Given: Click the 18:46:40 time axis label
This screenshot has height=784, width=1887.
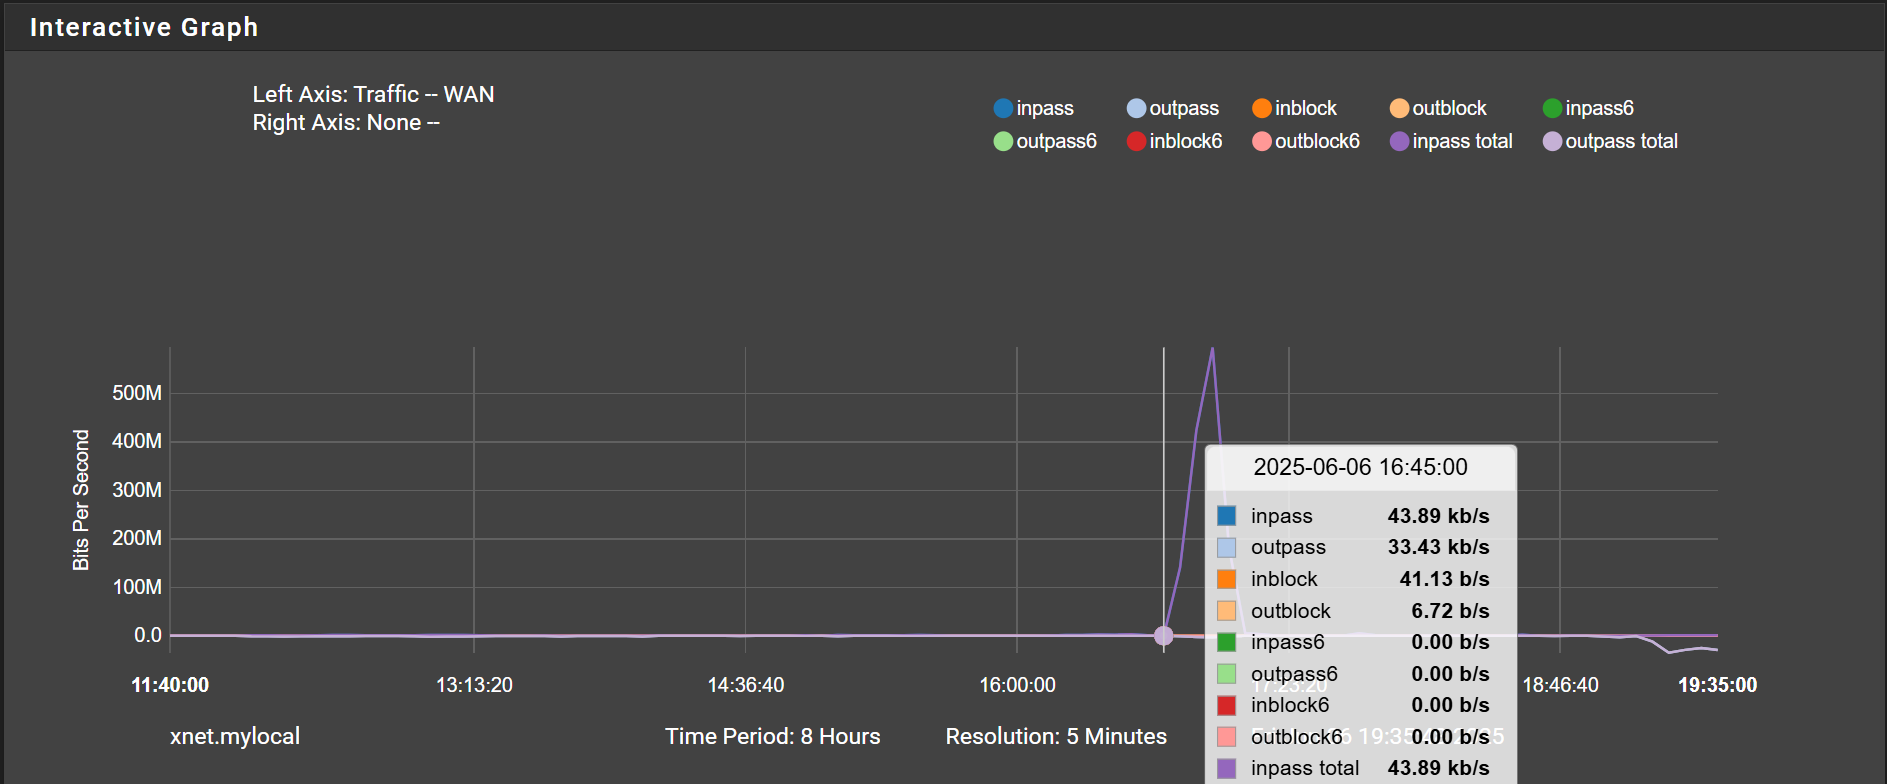Looking at the screenshot, I should (1560, 685).
